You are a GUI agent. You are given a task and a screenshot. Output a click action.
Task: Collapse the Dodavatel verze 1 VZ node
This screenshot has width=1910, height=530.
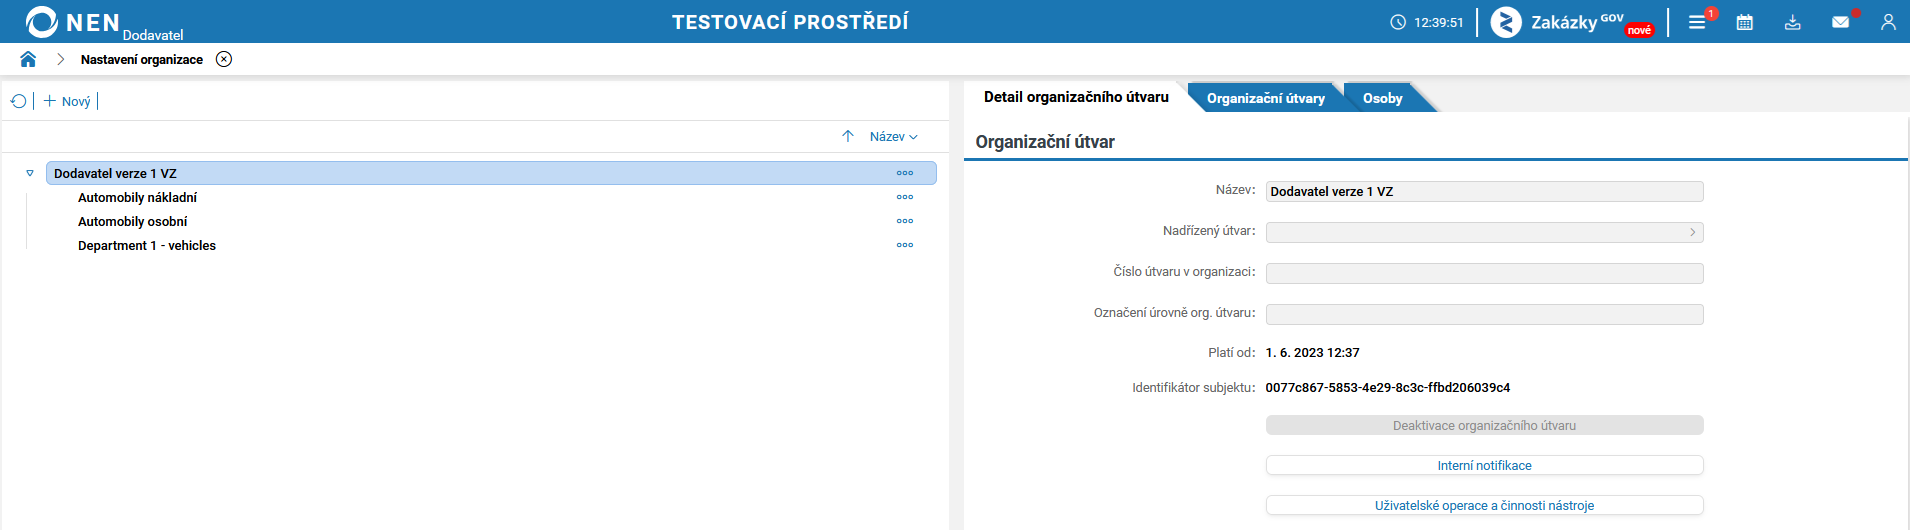[x=30, y=173]
